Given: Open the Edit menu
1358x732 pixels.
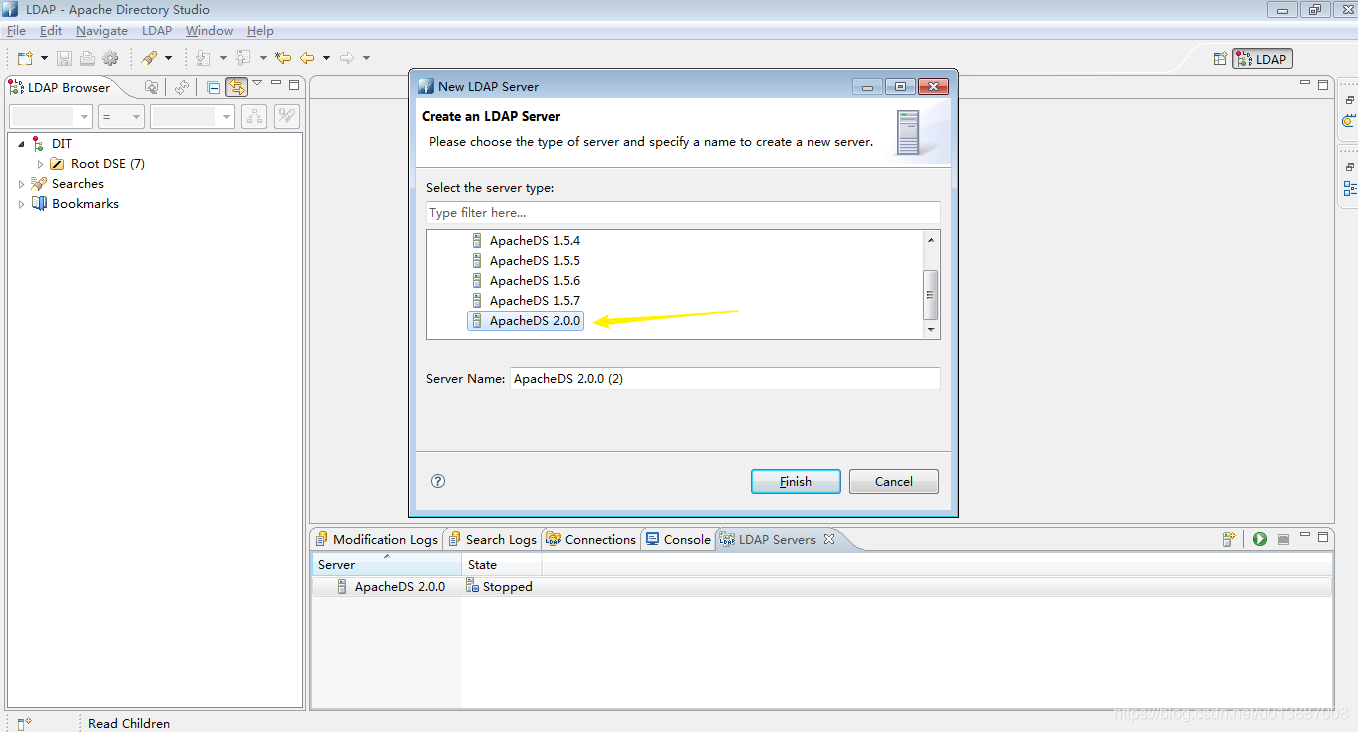Looking at the screenshot, I should pos(51,31).
